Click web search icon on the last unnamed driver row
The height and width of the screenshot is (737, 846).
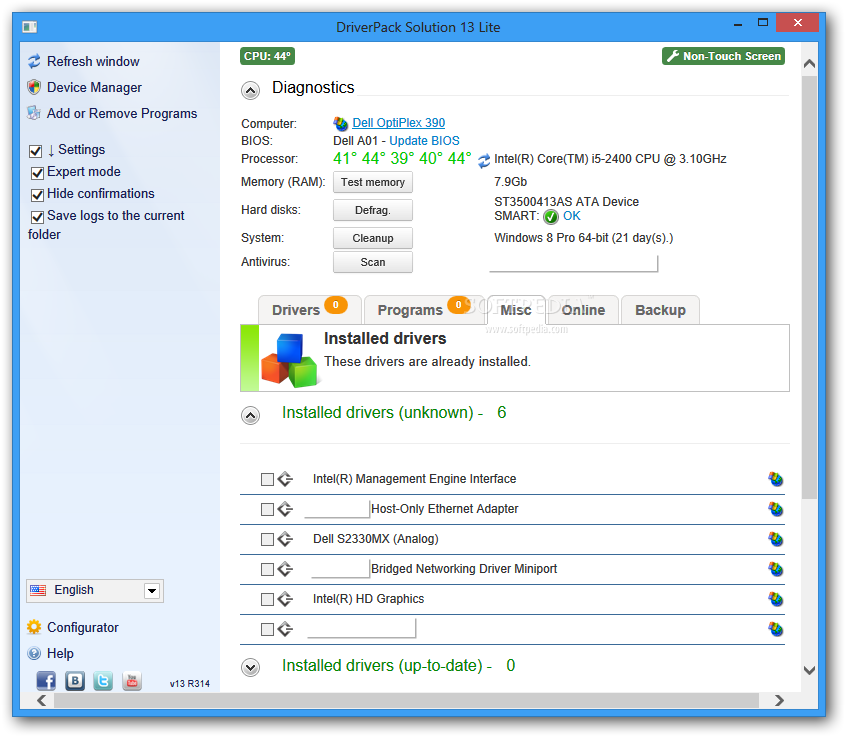[x=775, y=629]
